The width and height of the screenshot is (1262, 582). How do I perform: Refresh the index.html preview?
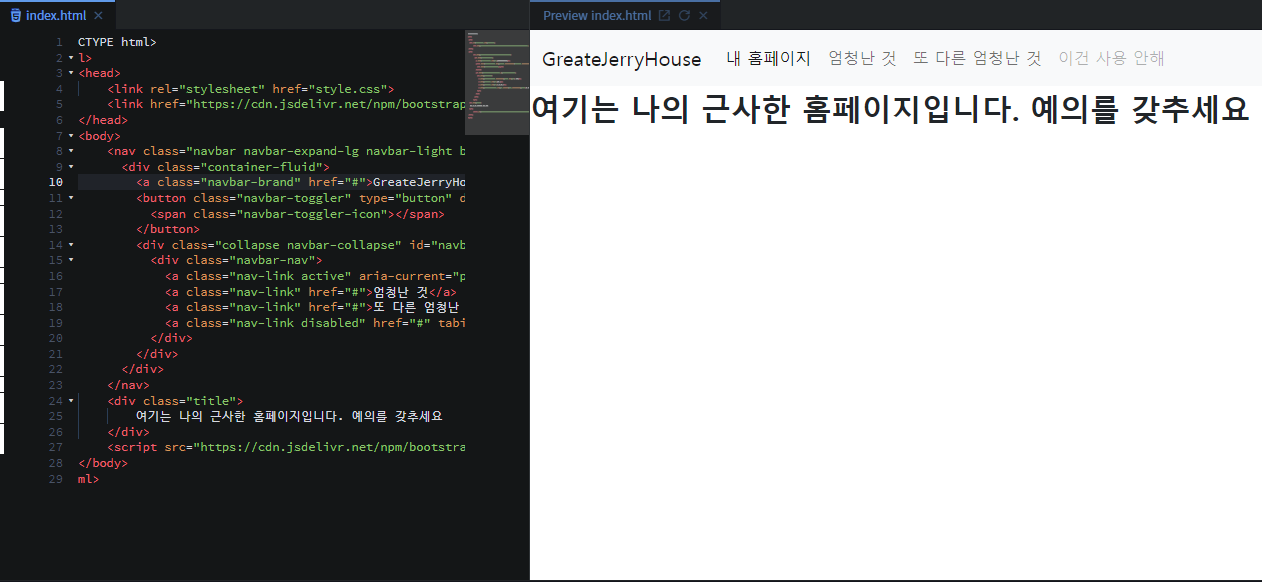(x=685, y=15)
